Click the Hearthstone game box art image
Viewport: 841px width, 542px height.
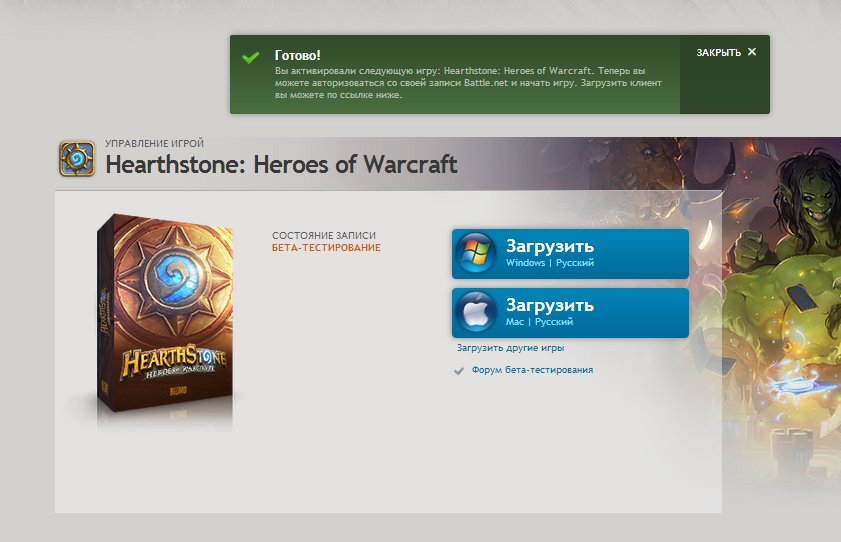[x=165, y=314]
